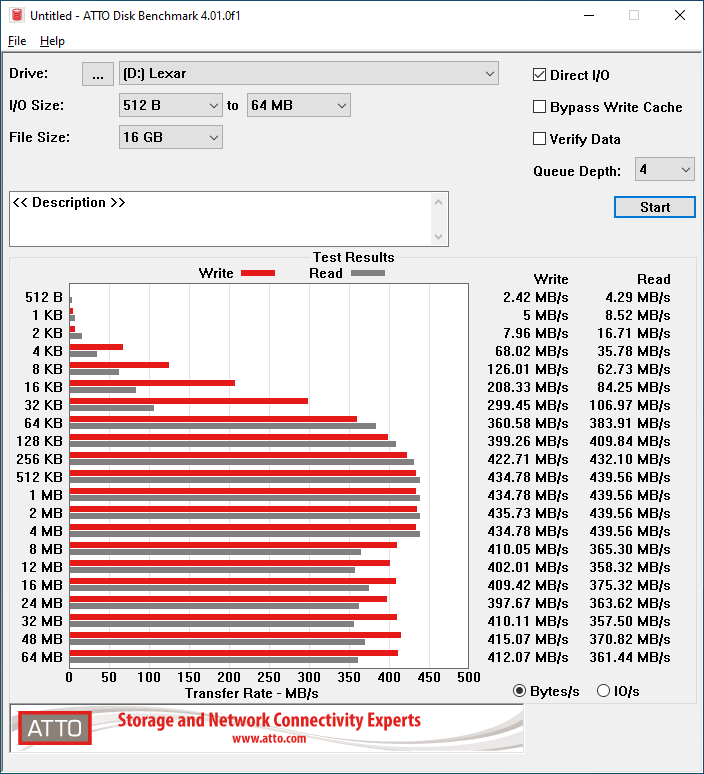This screenshot has width=704, height=774.
Task: Open the Help menu
Action: coord(52,41)
